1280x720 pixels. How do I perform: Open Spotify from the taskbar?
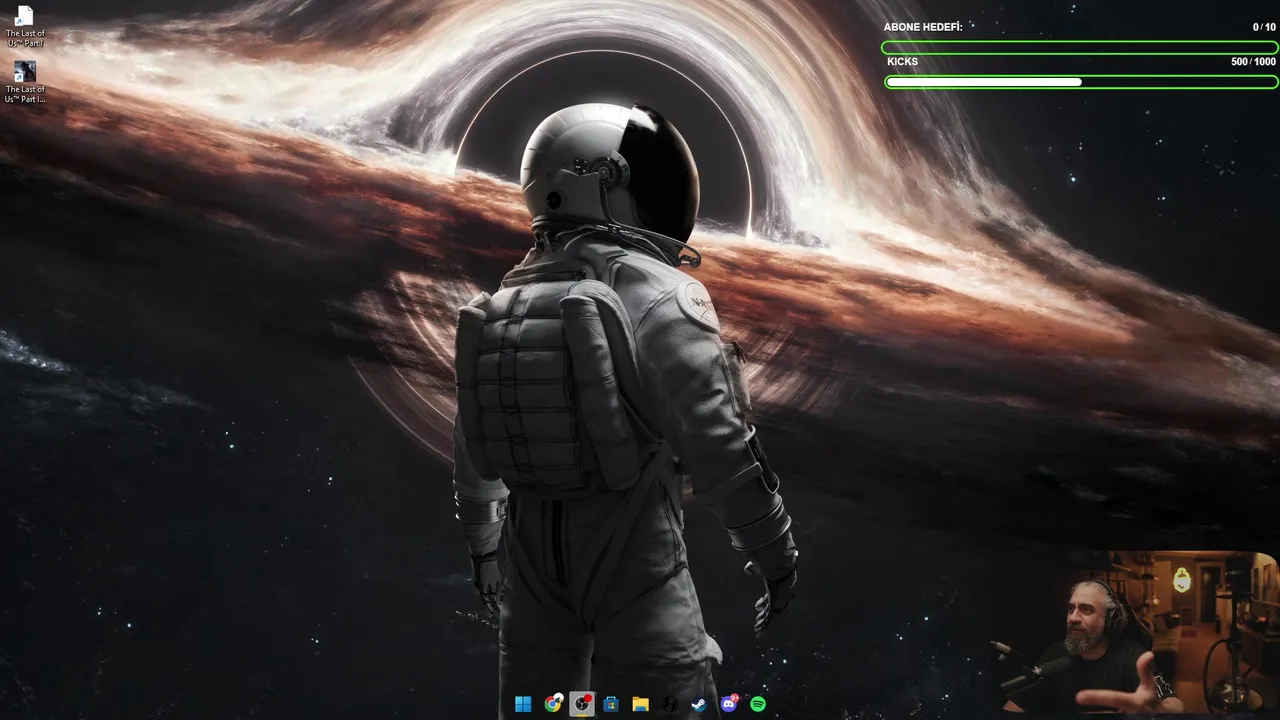[x=758, y=704]
